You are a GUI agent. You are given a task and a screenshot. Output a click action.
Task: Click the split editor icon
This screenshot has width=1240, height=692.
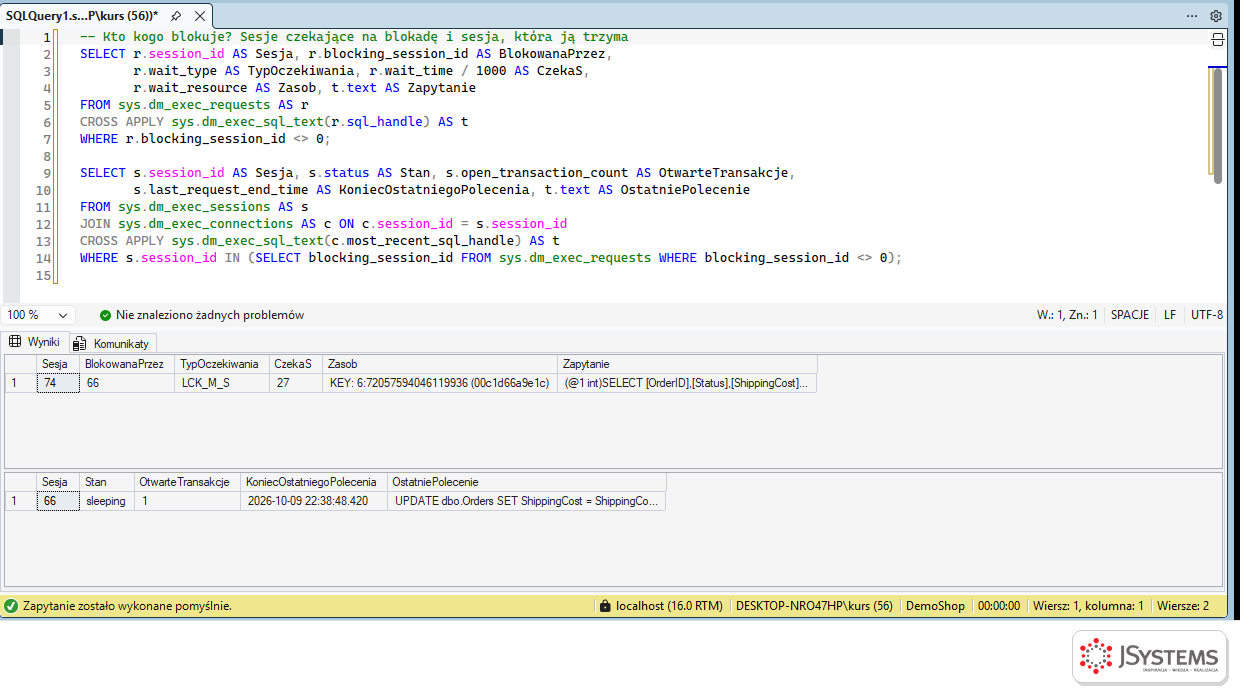pyautogui.click(x=1217, y=40)
